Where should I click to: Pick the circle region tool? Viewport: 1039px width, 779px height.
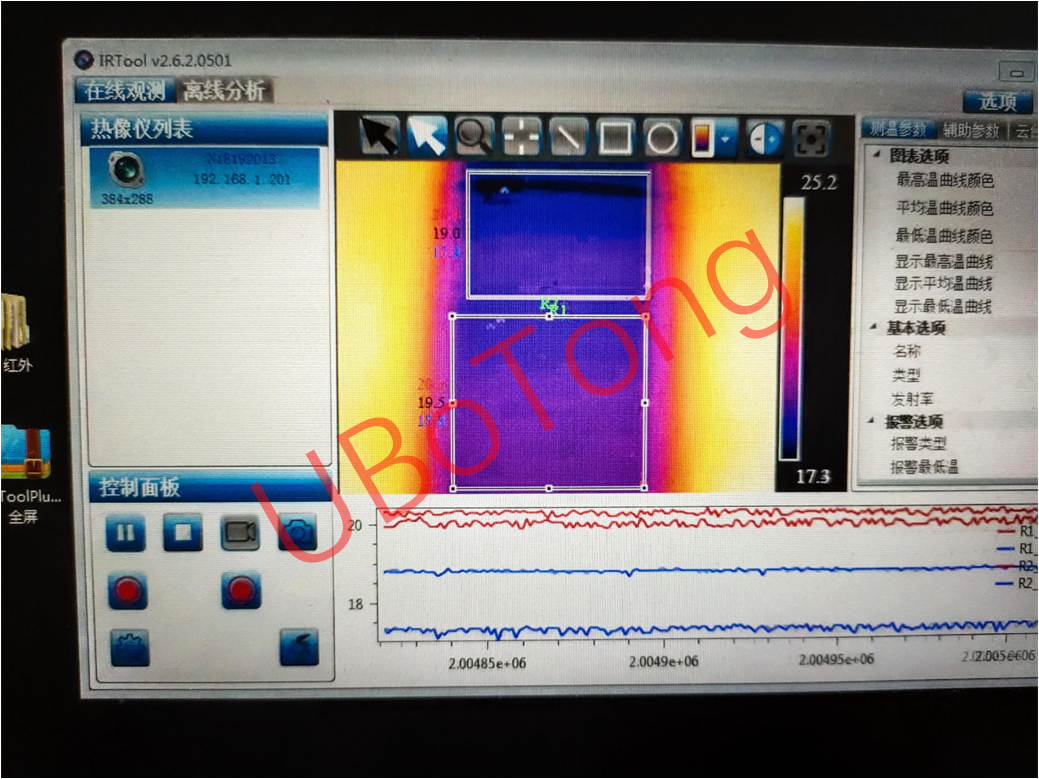661,137
